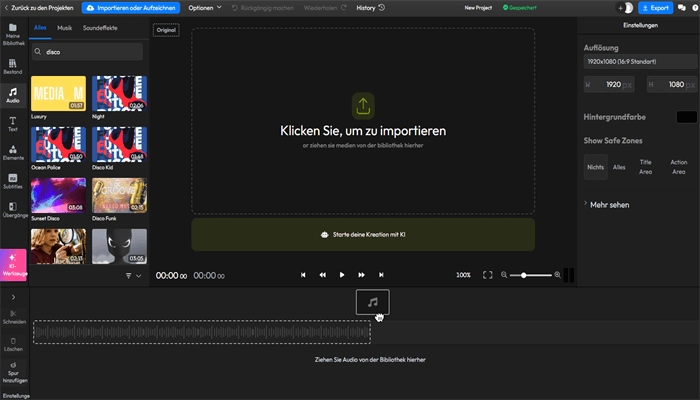Select the Ocean Police audio thumbnail
700x400 pixels.
pyautogui.click(x=58, y=144)
